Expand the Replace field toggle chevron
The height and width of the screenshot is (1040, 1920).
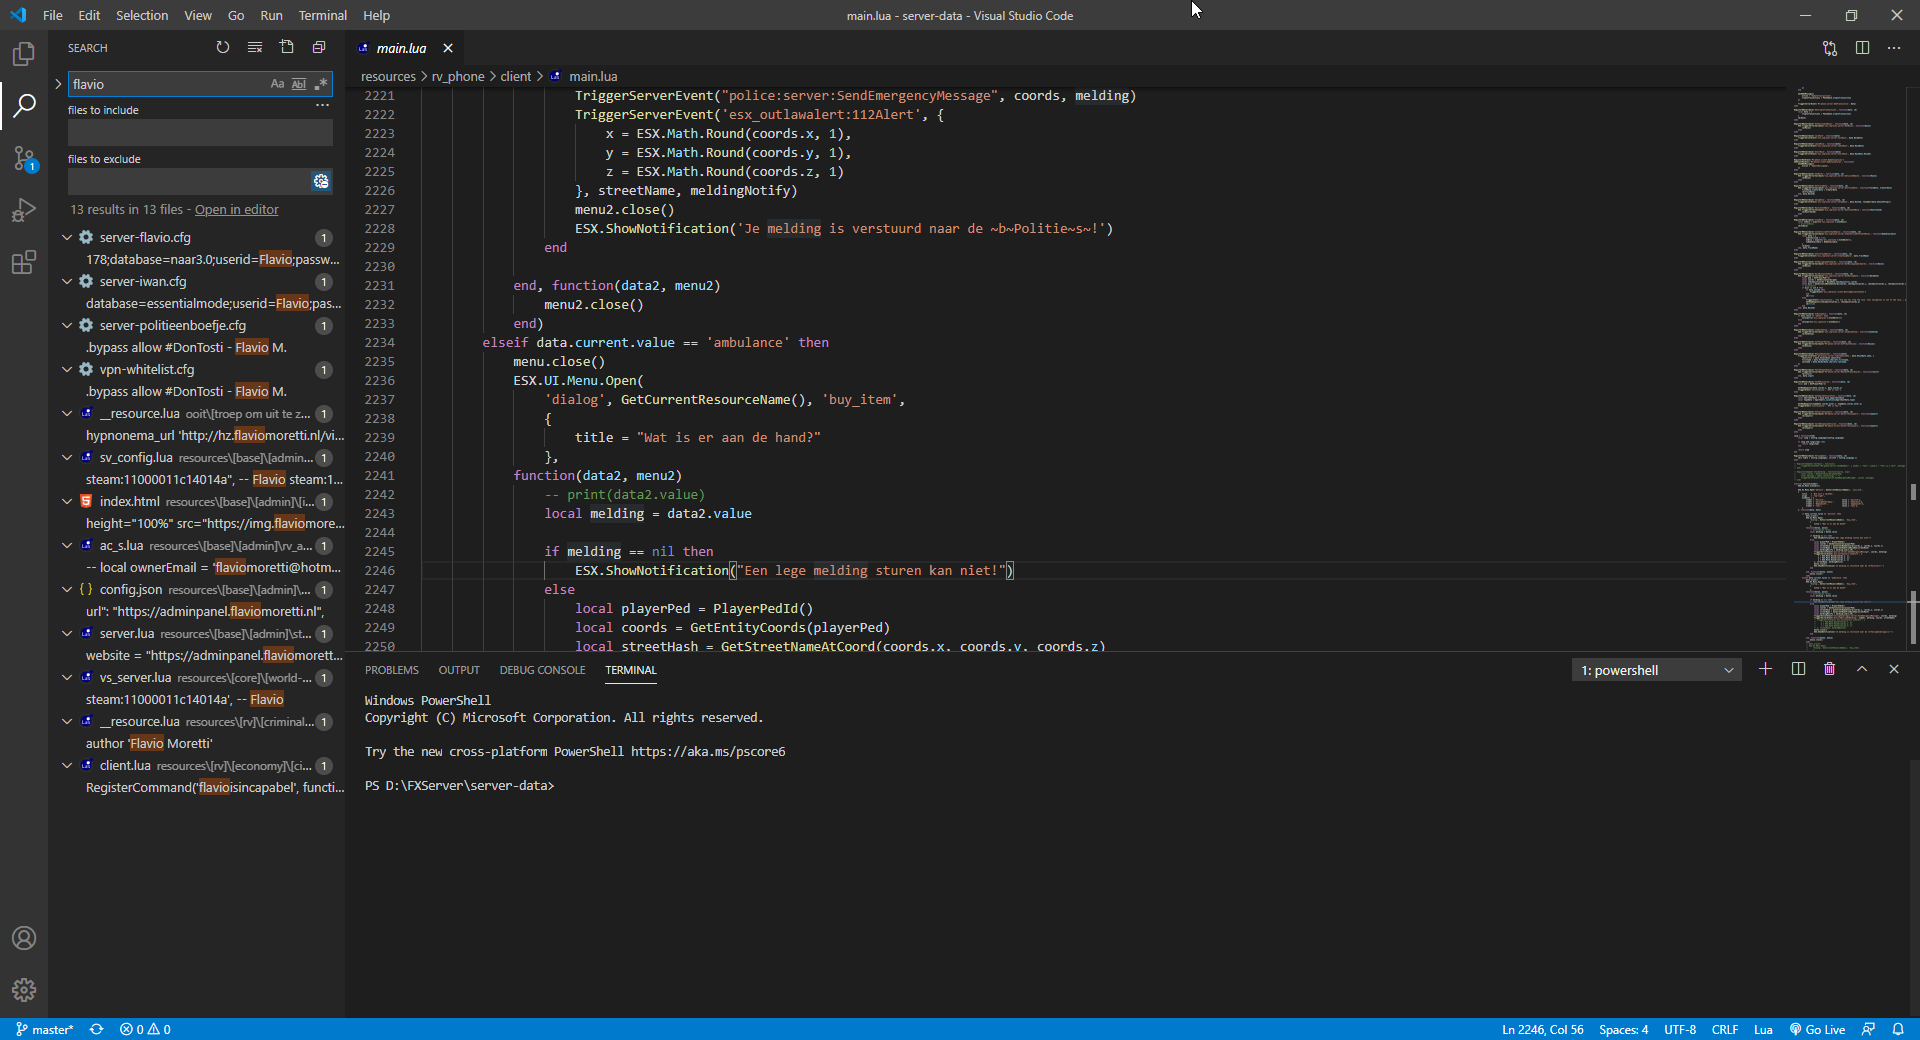pyautogui.click(x=58, y=84)
